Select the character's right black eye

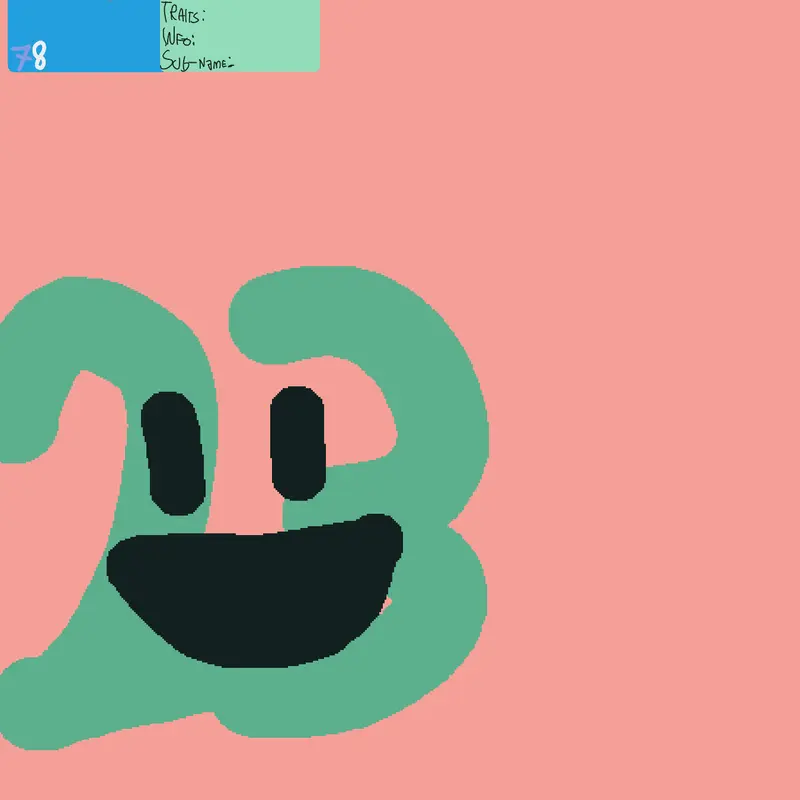(298, 443)
